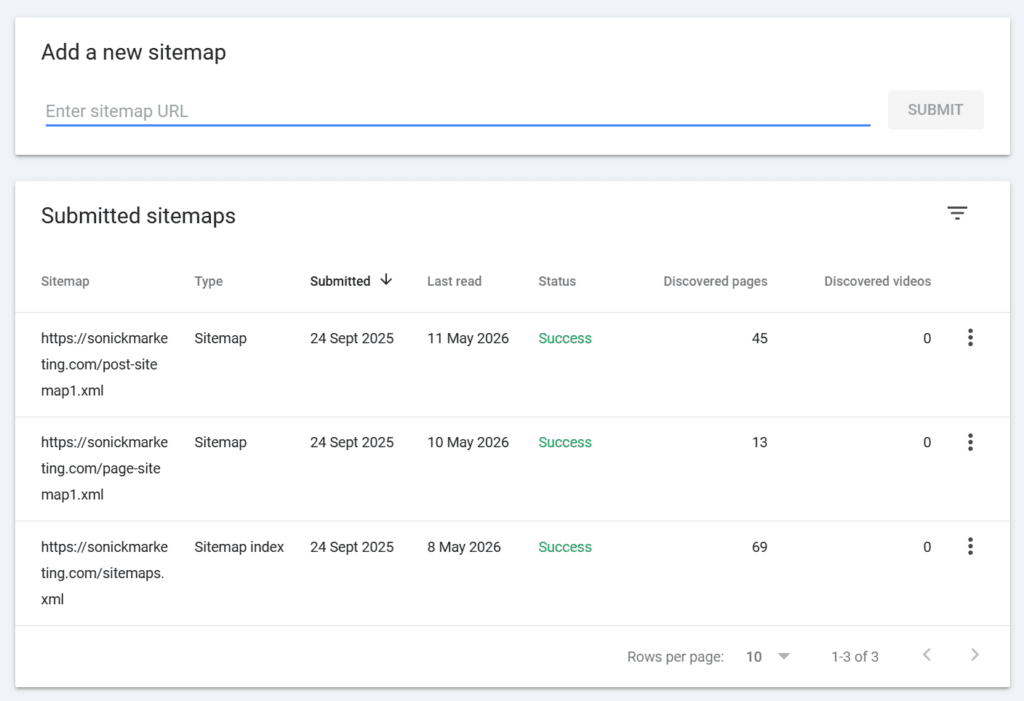The width and height of the screenshot is (1024, 701).
Task: Select discovered pages value 13
Action: [760, 442]
